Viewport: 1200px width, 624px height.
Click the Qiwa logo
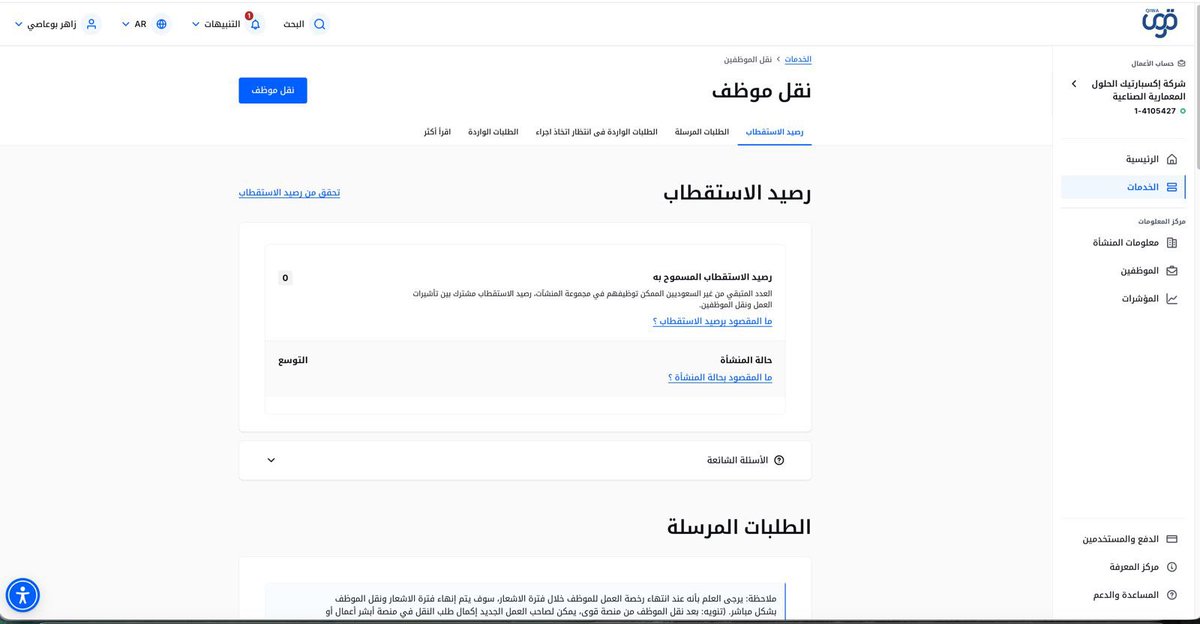(x=1159, y=22)
